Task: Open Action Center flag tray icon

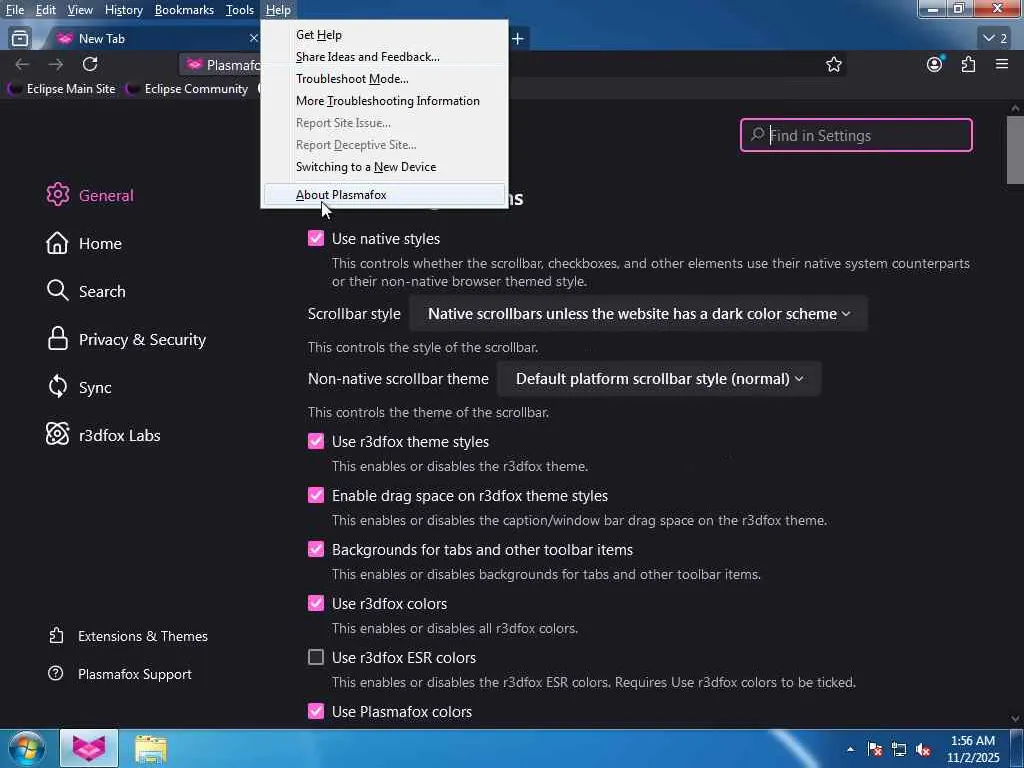Action: [875, 749]
